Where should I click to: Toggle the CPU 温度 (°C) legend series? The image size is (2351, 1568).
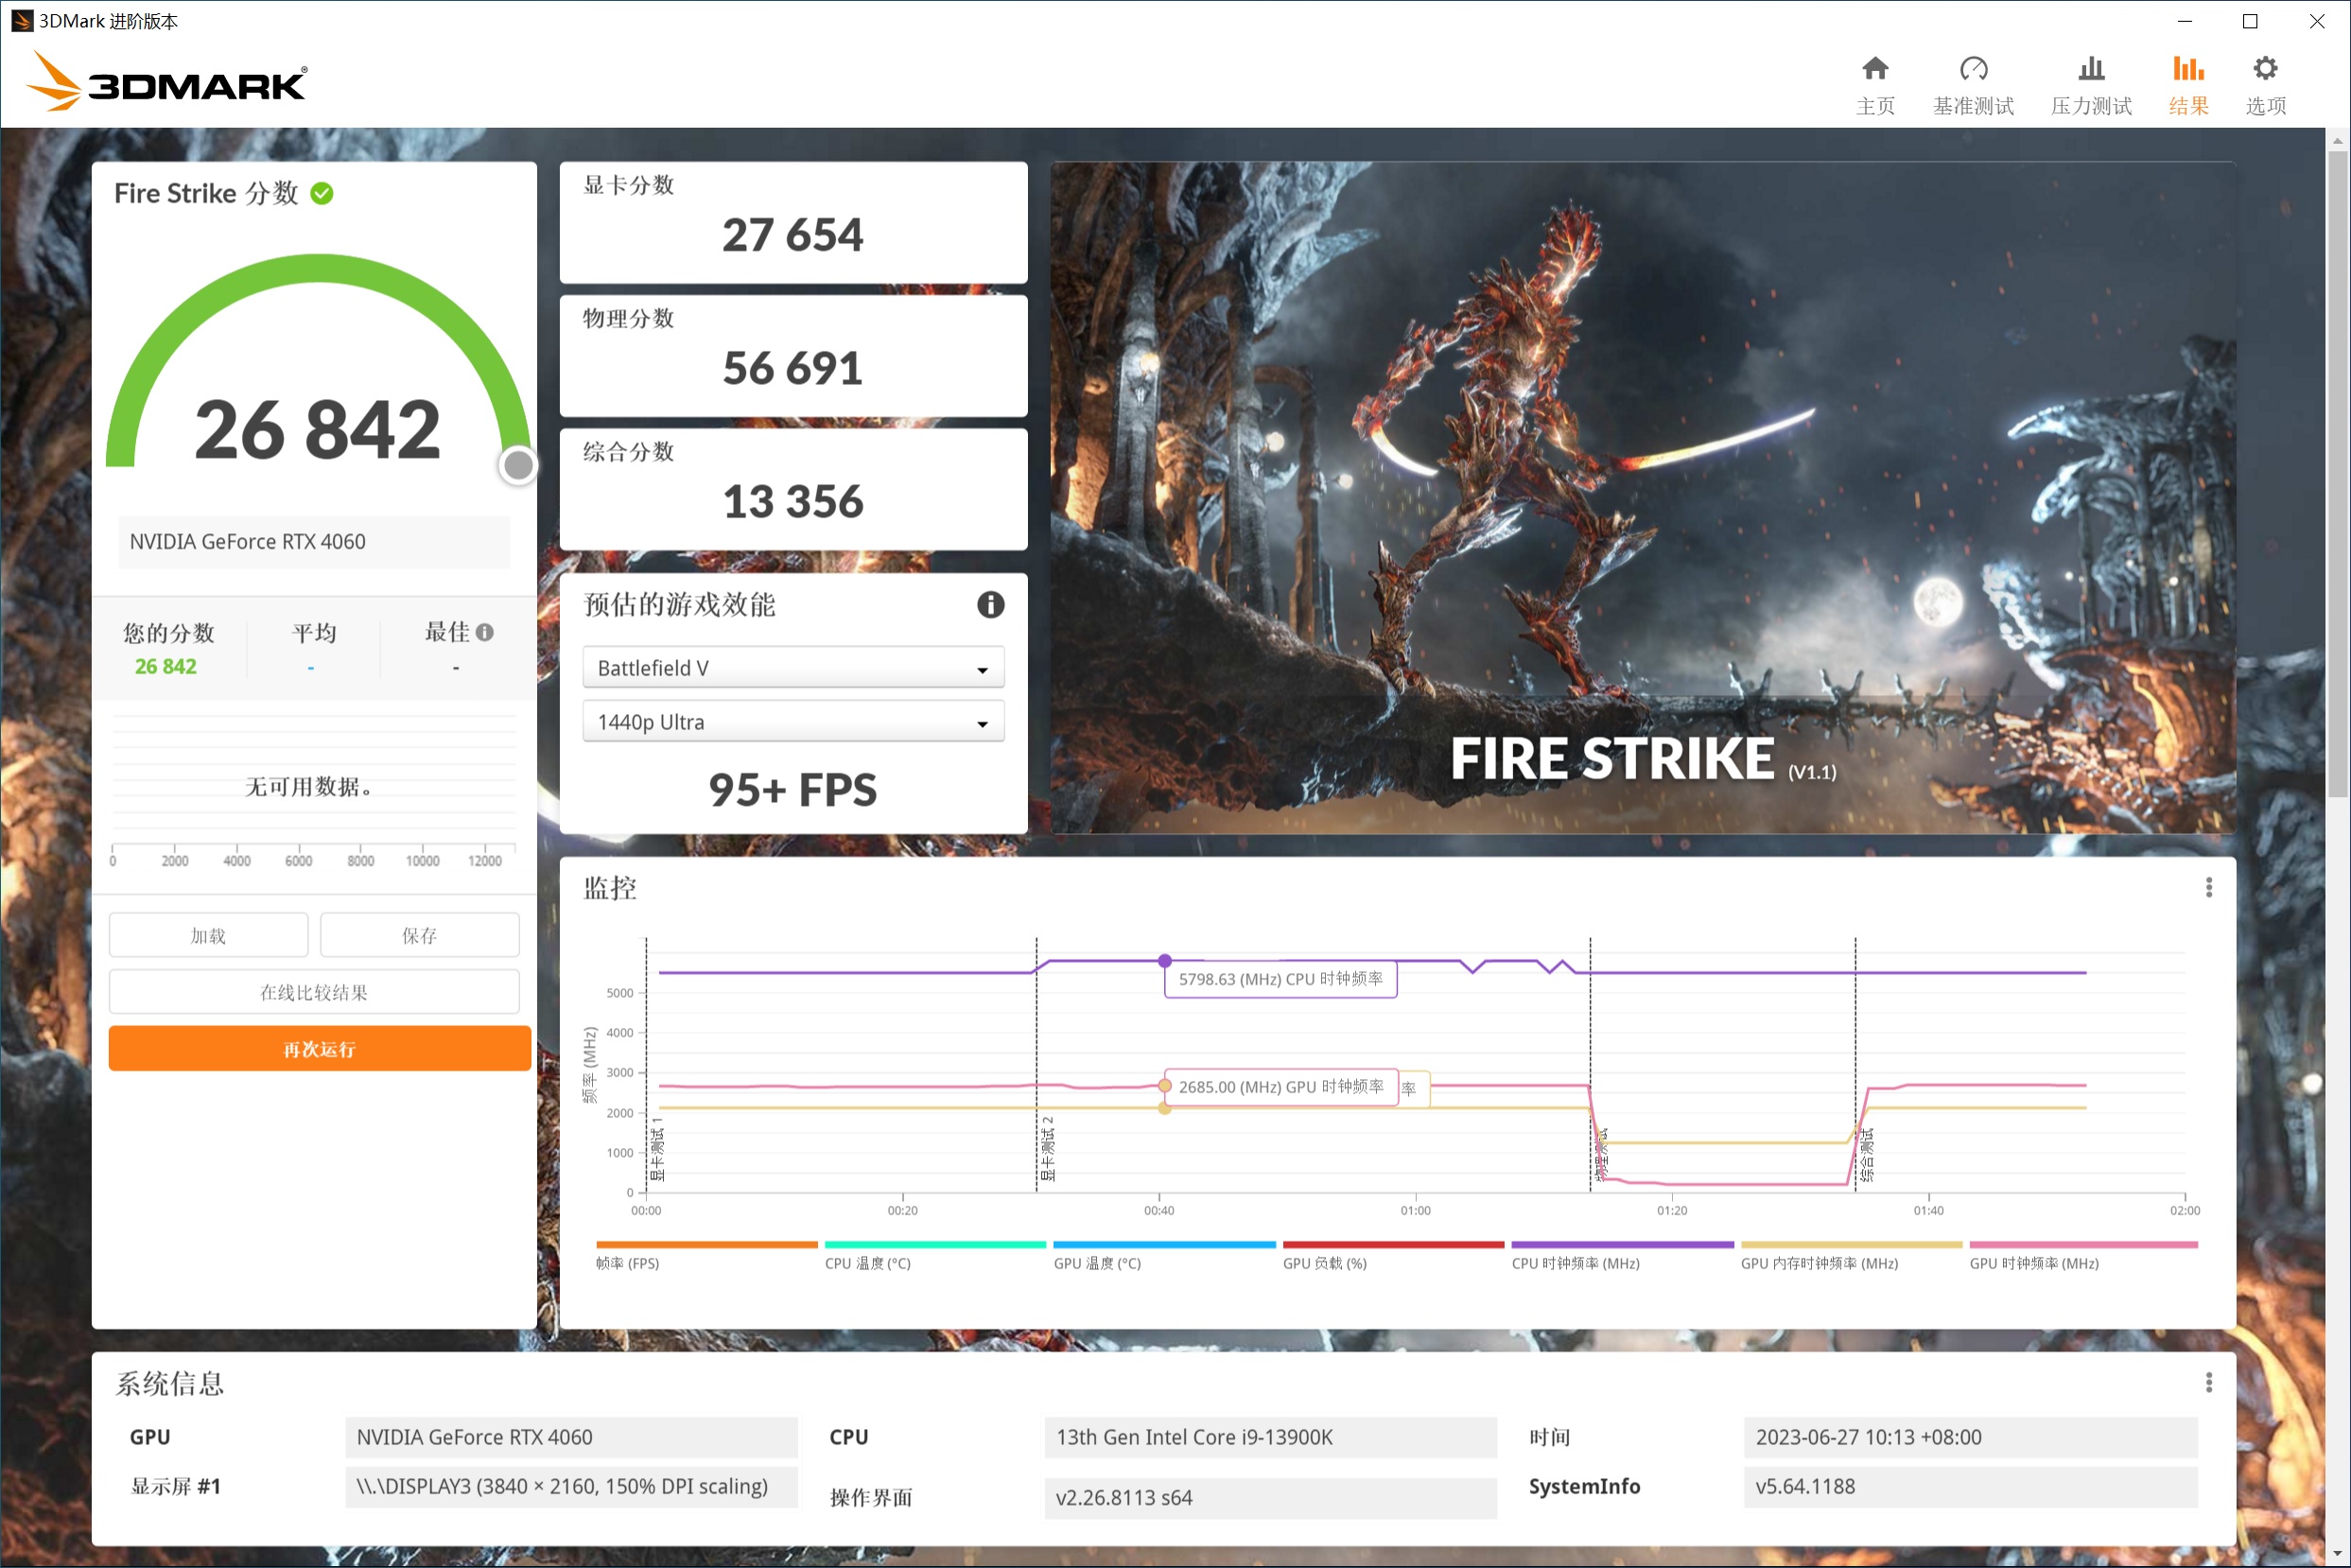point(934,1256)
